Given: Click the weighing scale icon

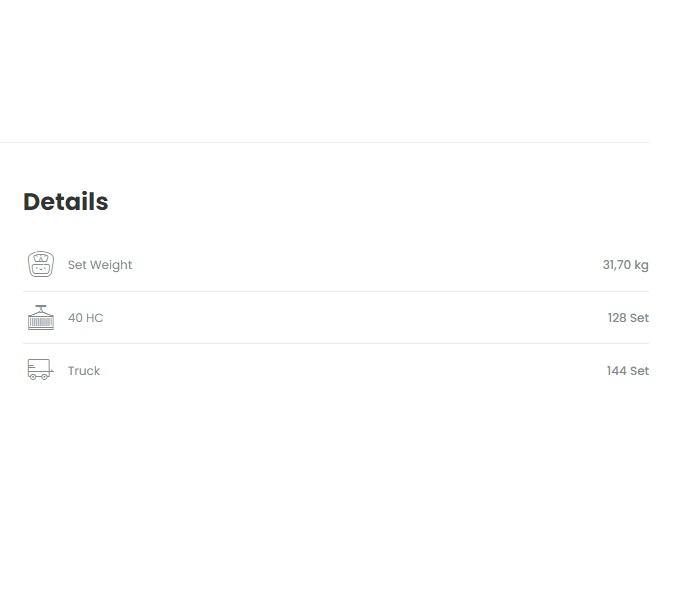Looking at the screenshot, I should (x=40, y=265).
